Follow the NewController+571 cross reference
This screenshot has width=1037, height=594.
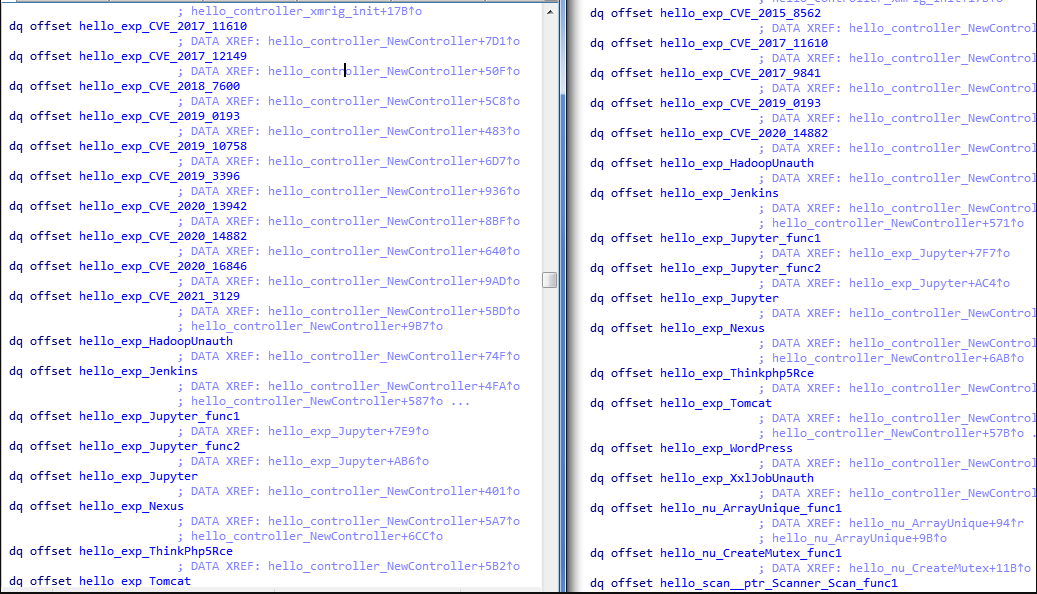point(898,223)
